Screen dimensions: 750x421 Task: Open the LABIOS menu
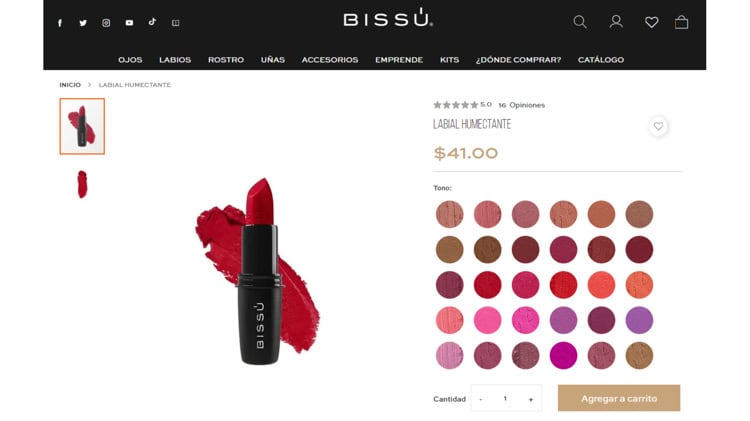175,60
